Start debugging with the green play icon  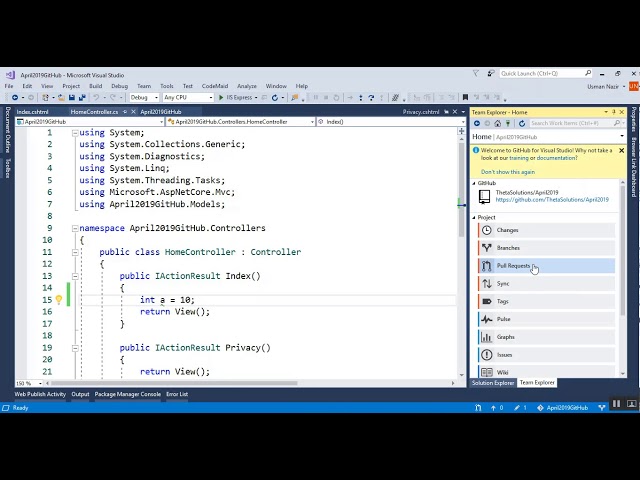221,98
